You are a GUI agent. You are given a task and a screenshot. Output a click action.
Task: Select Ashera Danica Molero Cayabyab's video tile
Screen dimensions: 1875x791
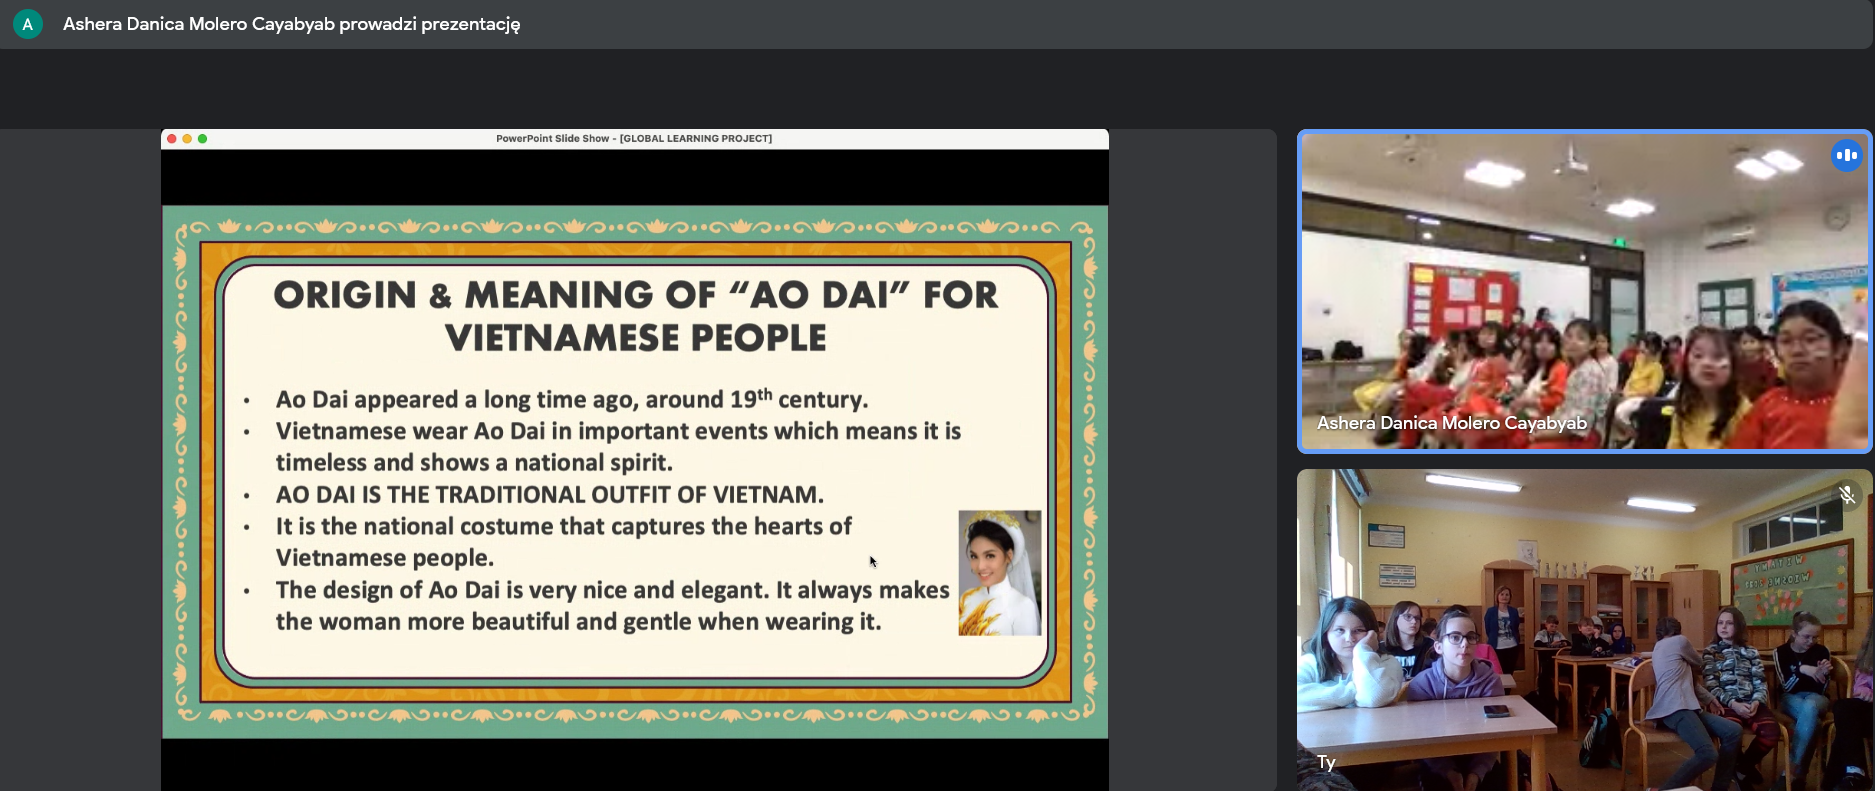coord(1584,290)
